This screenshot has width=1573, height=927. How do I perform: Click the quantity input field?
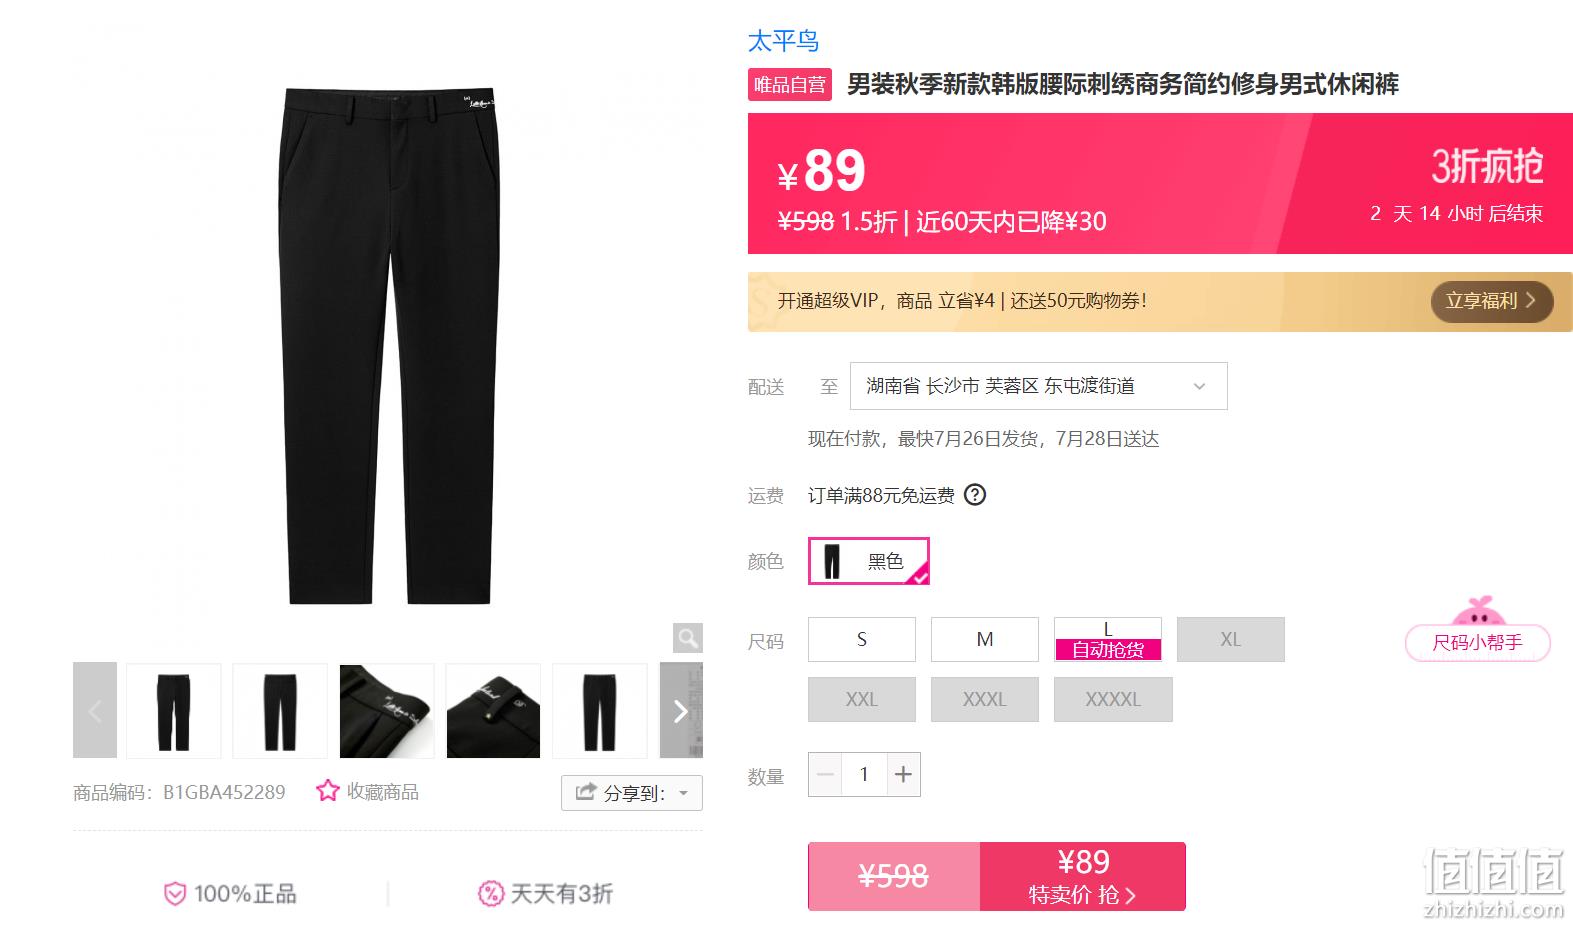864,774
